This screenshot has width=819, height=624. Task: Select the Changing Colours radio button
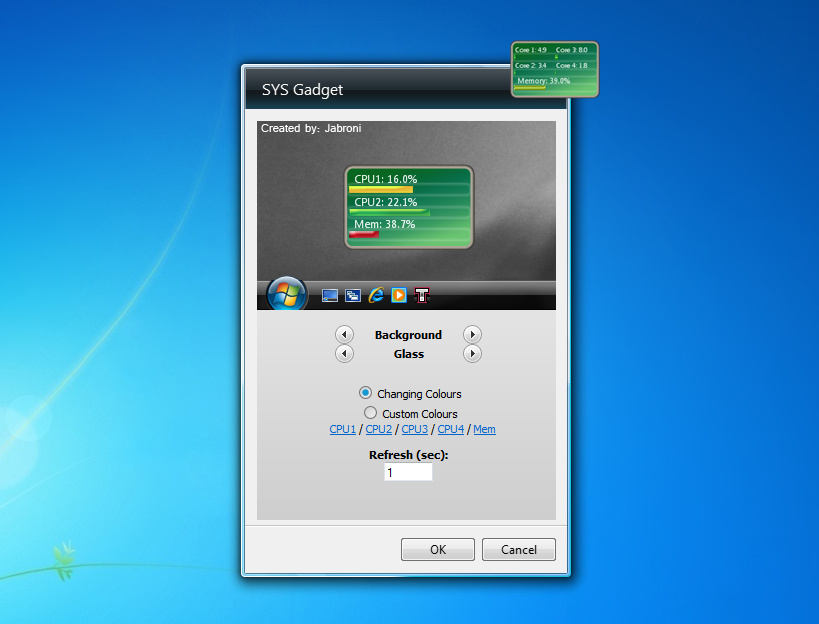(x=366, y=393)
